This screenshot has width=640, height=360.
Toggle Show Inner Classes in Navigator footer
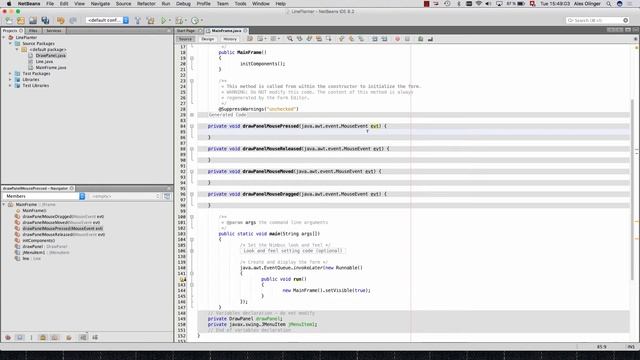point(55,338)
